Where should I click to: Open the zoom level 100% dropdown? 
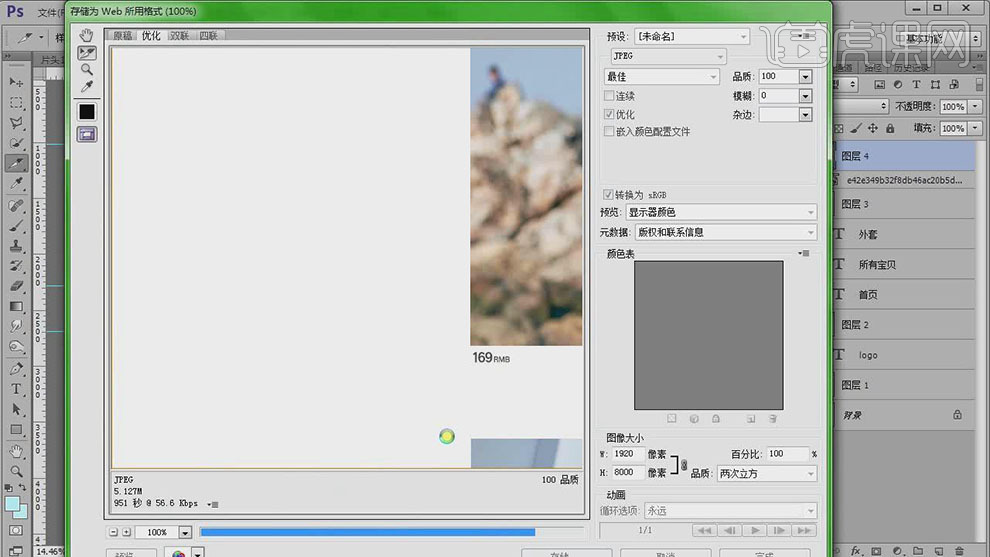[185, 532]
